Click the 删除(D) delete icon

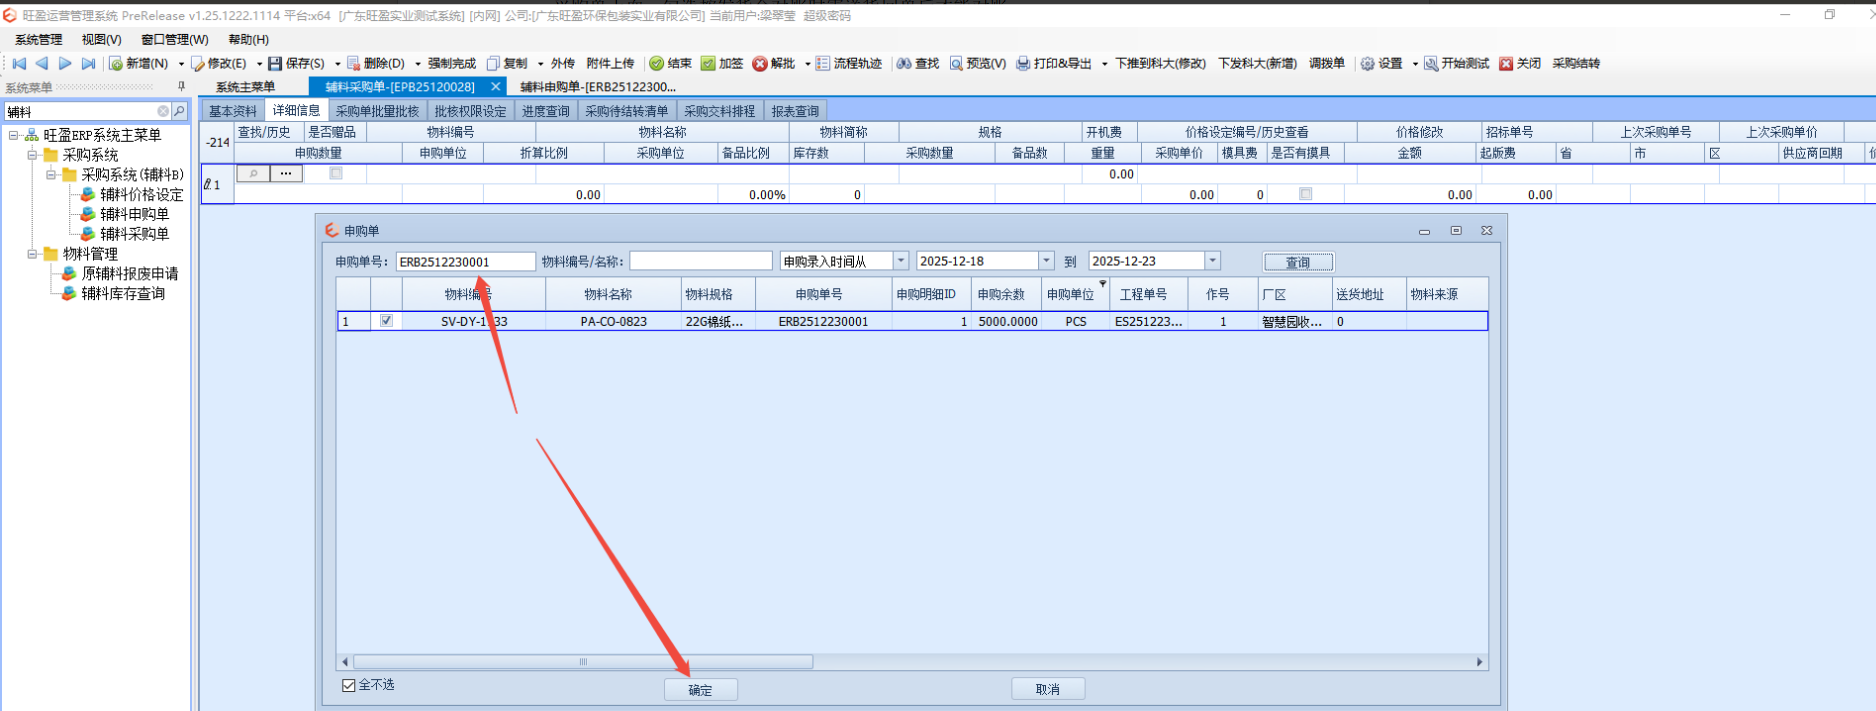[x=353, y=63]
